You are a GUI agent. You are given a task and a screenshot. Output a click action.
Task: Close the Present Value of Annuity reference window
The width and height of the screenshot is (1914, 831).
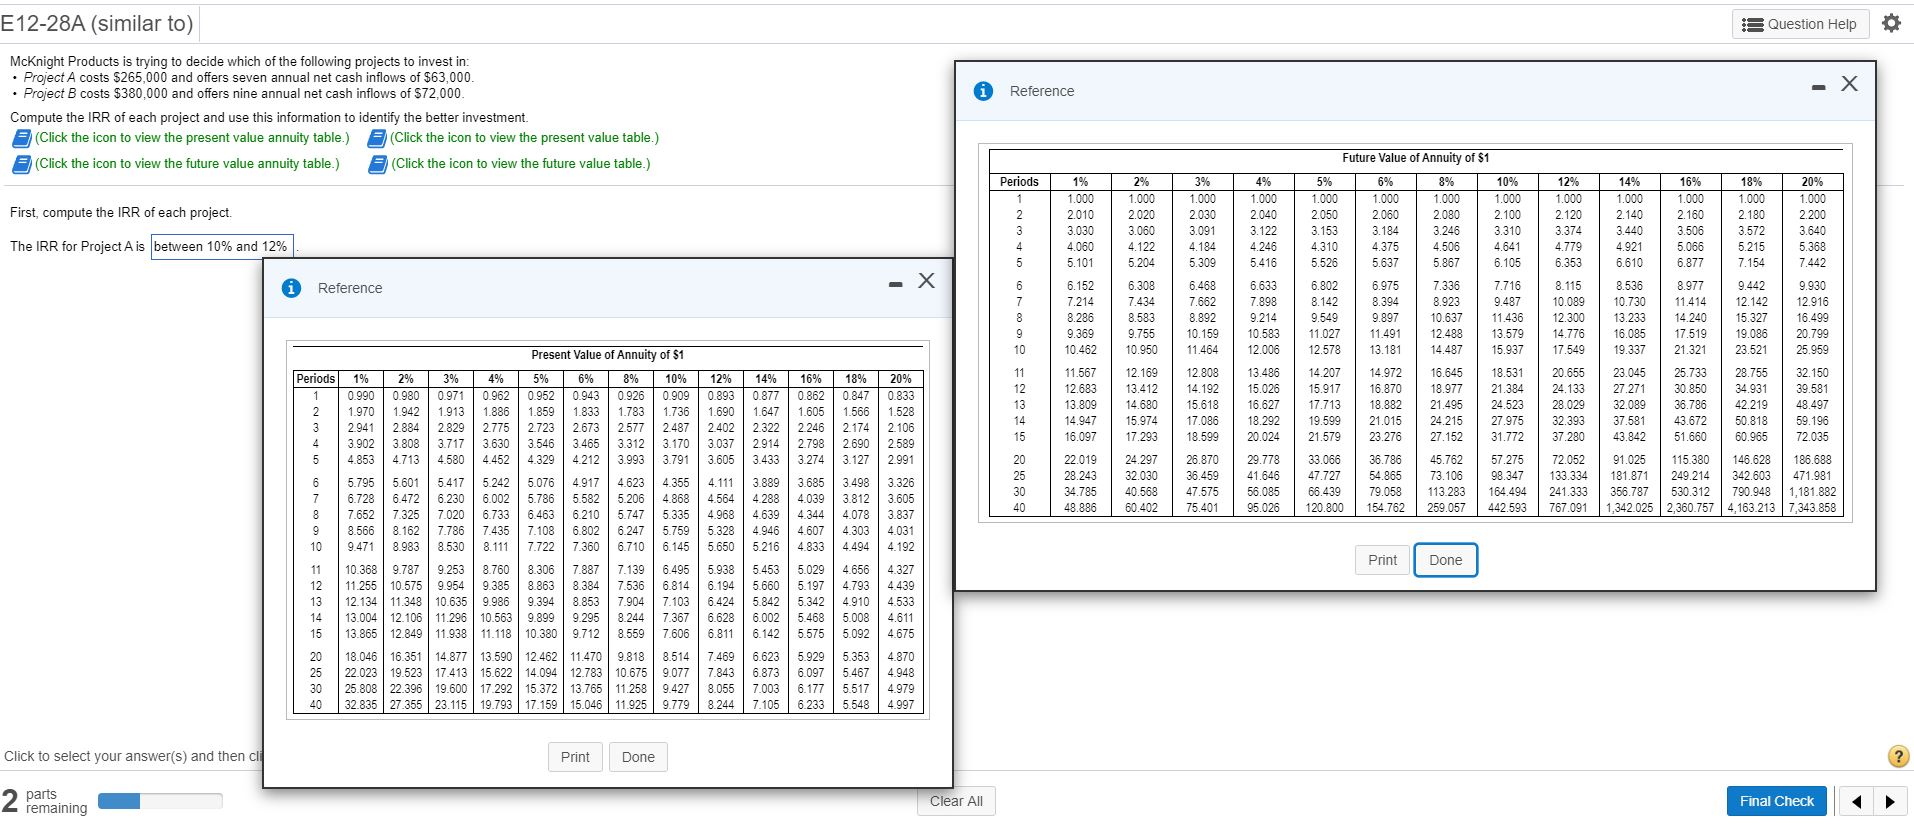tap(927, 281)
